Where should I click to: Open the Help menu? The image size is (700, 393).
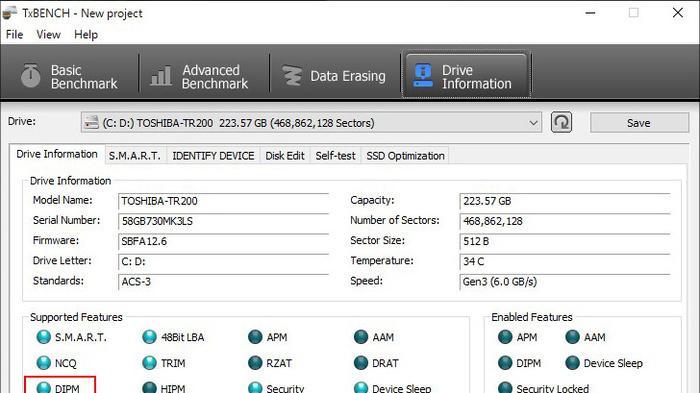coord(86,34)
